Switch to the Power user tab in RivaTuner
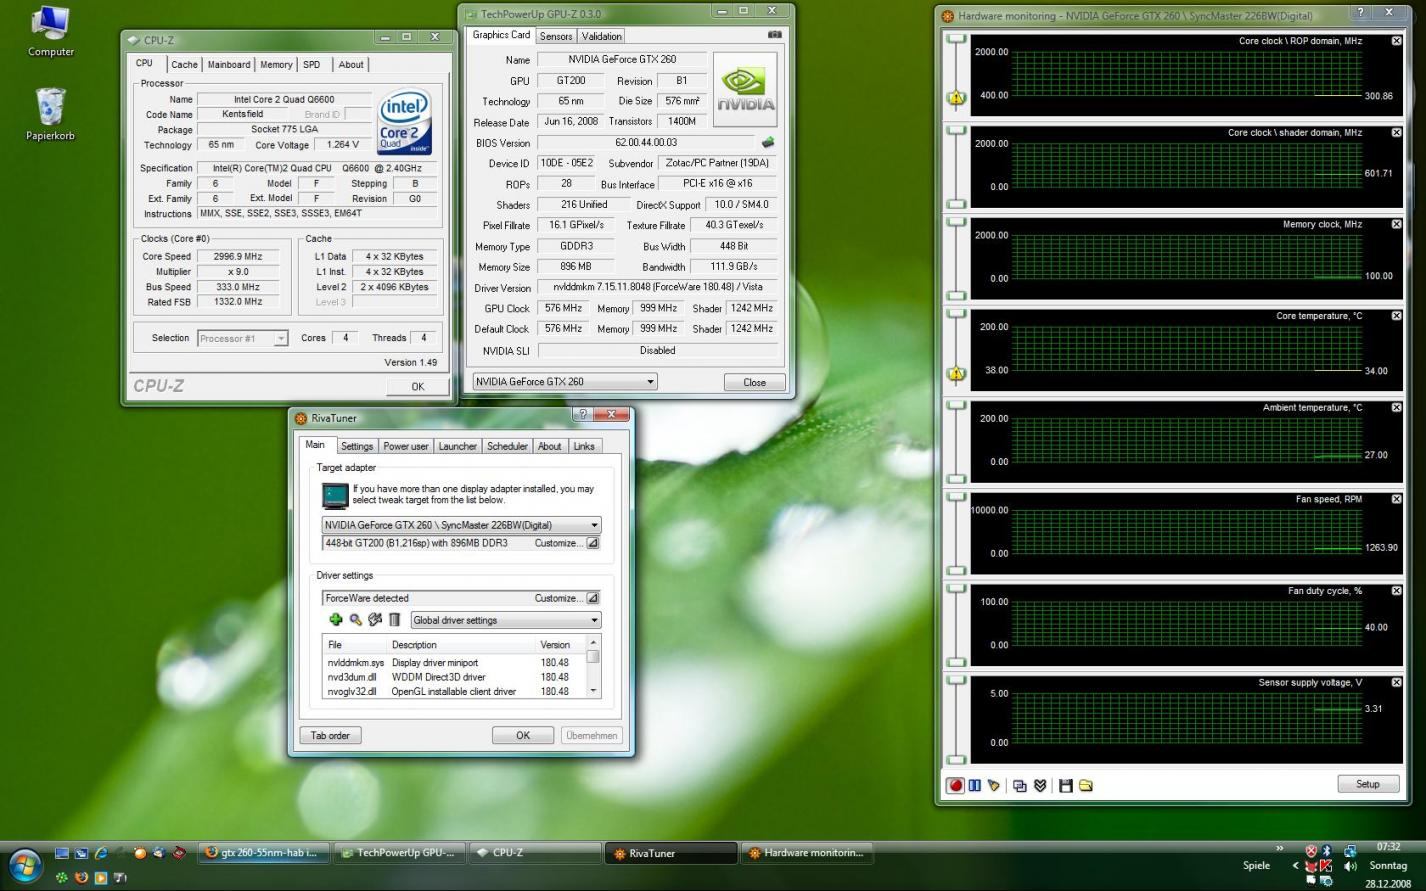This screenshot has width=1426, height=891. point(406,446)
